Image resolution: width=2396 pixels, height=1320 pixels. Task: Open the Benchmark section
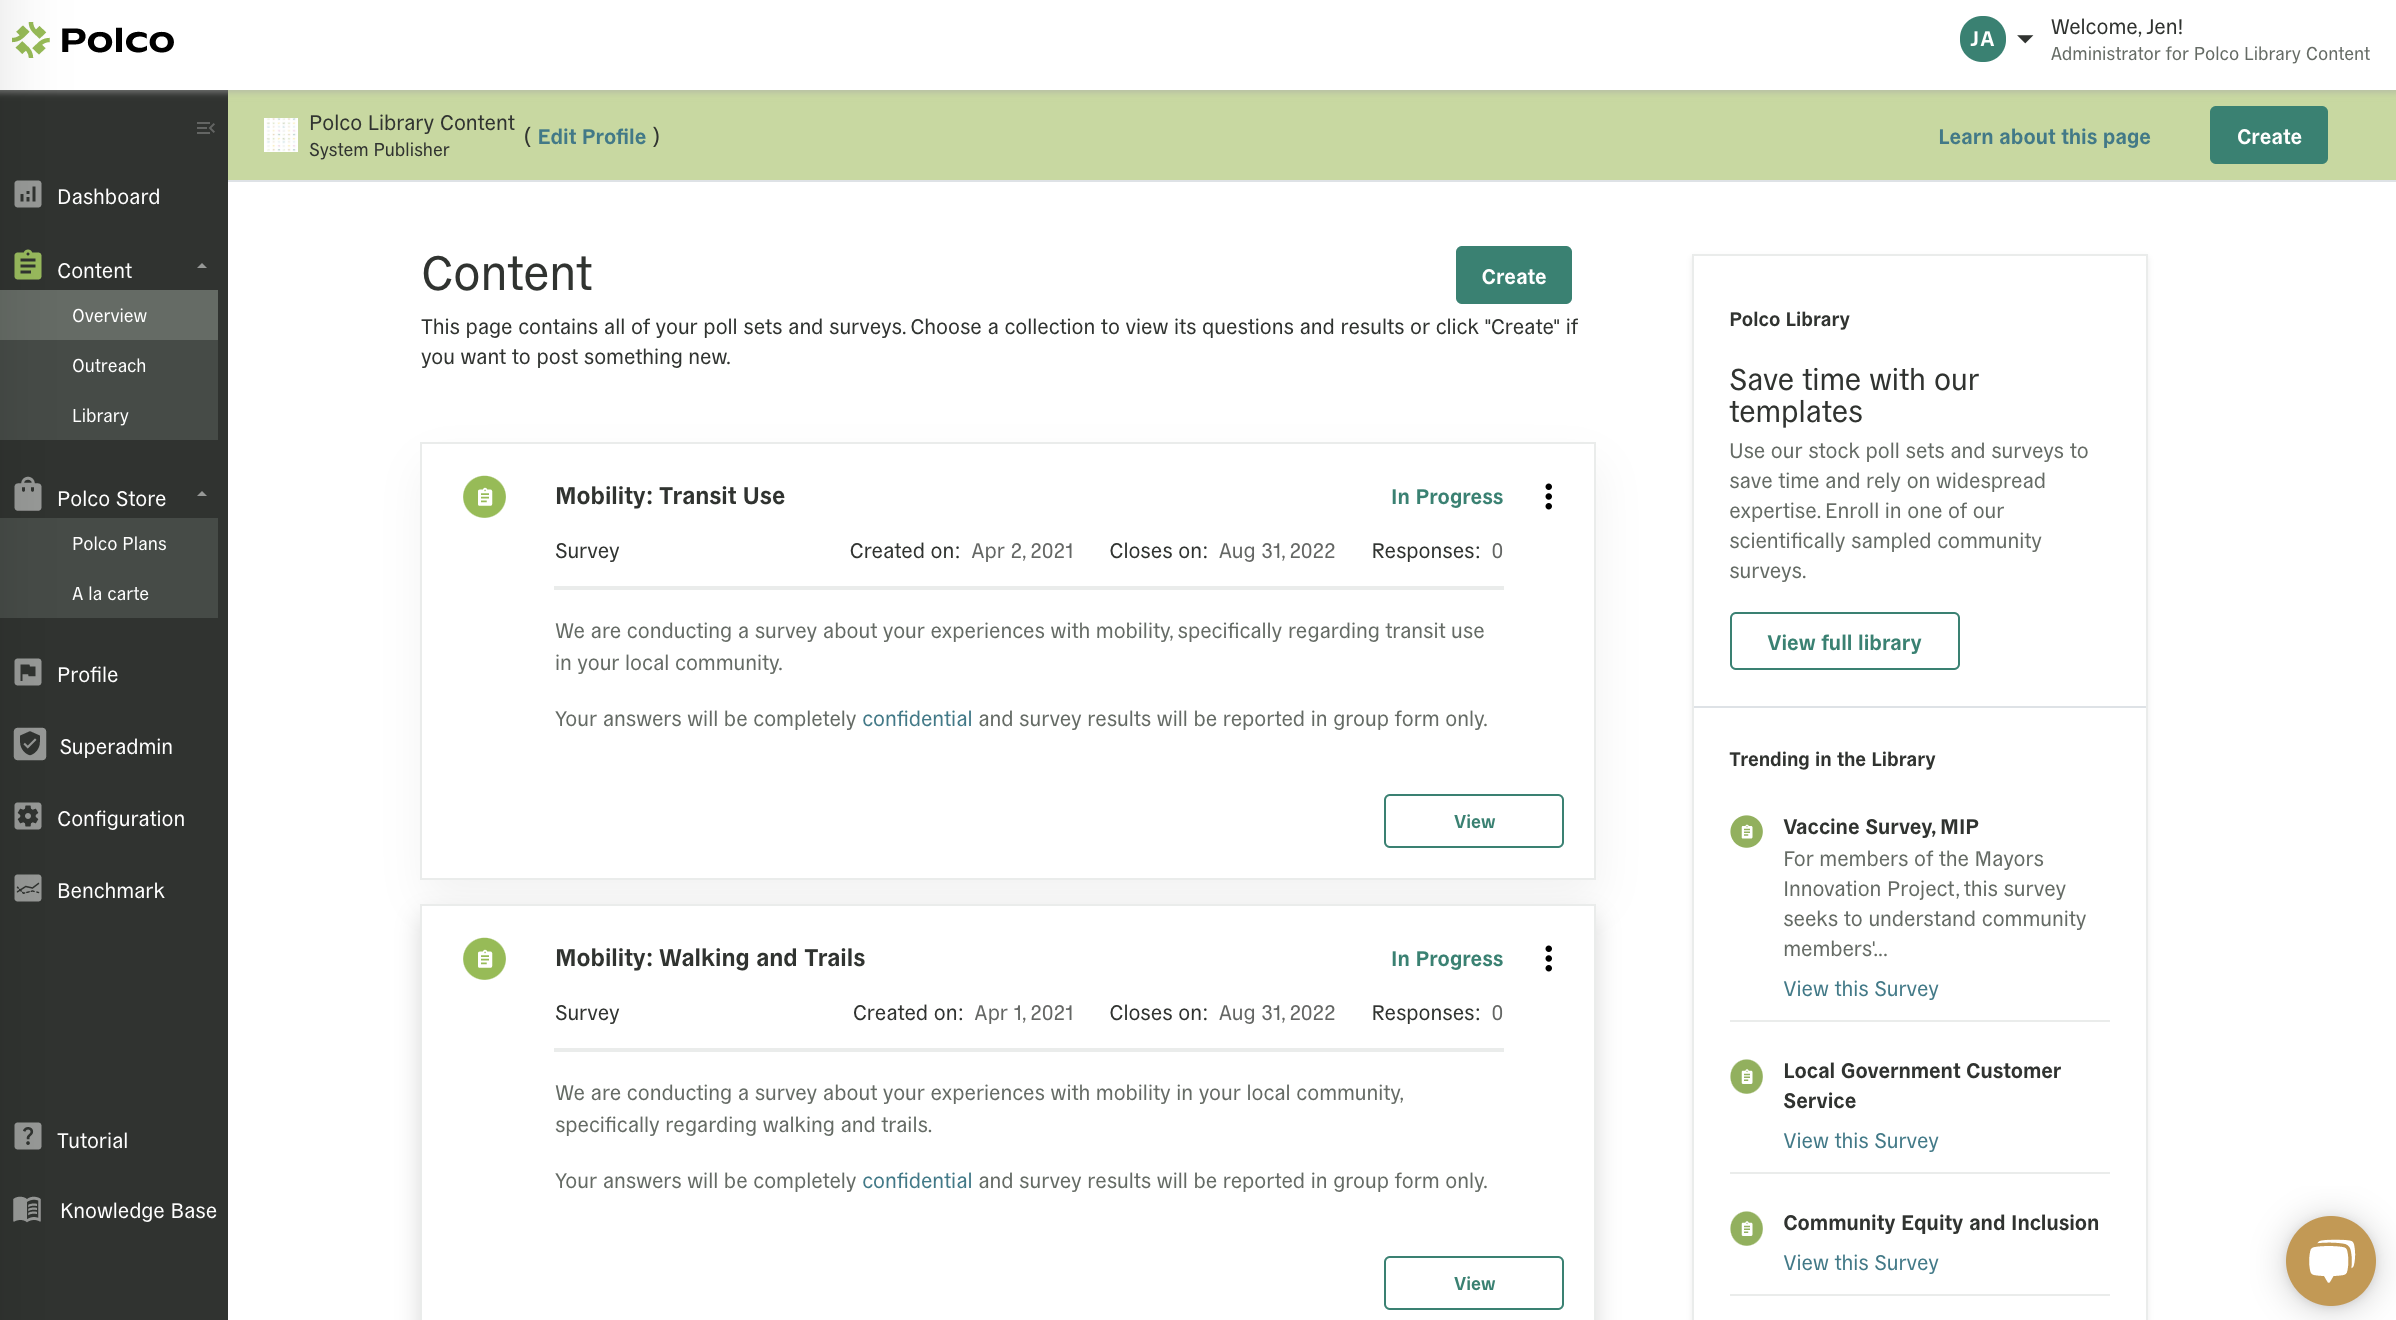(109, 890)
